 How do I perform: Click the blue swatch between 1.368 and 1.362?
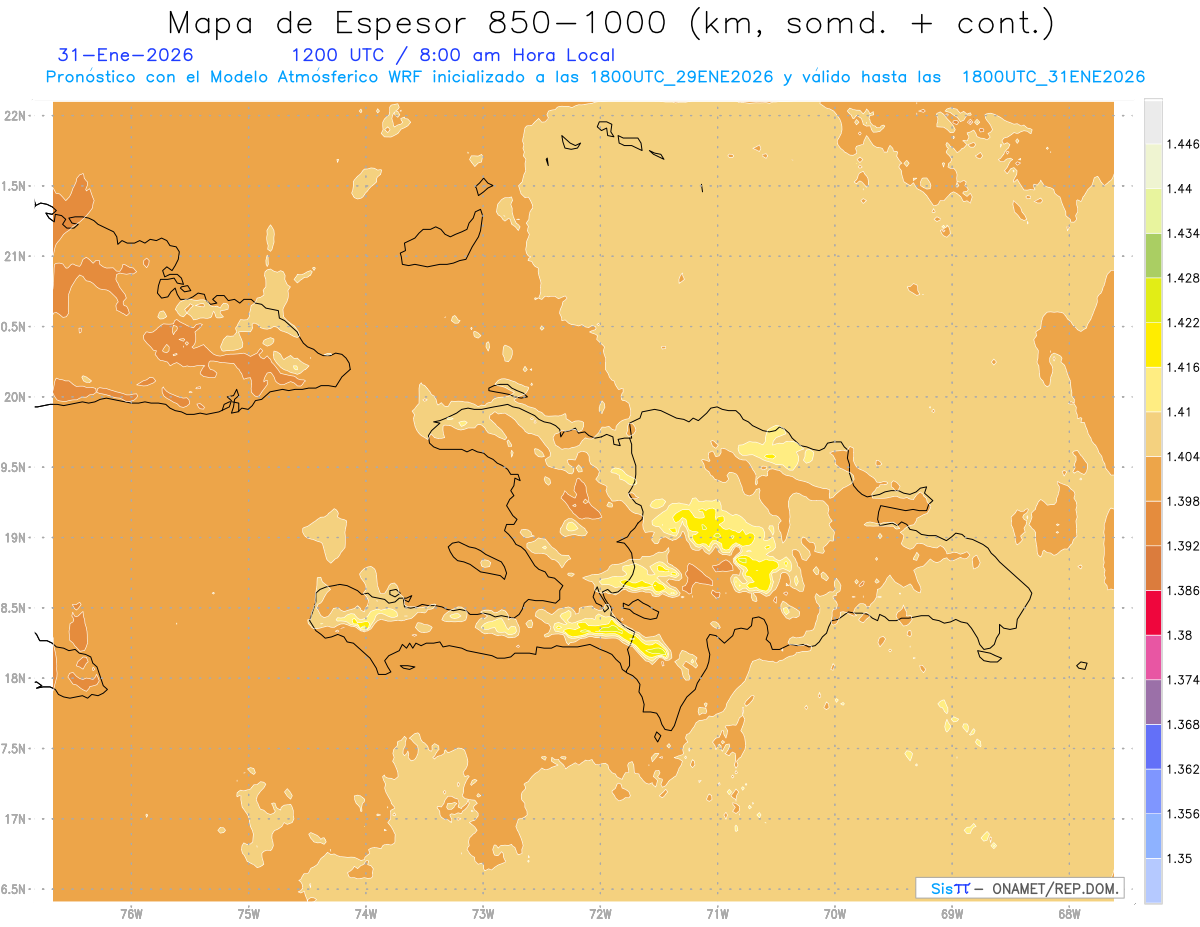click(x=1153, y=747)
